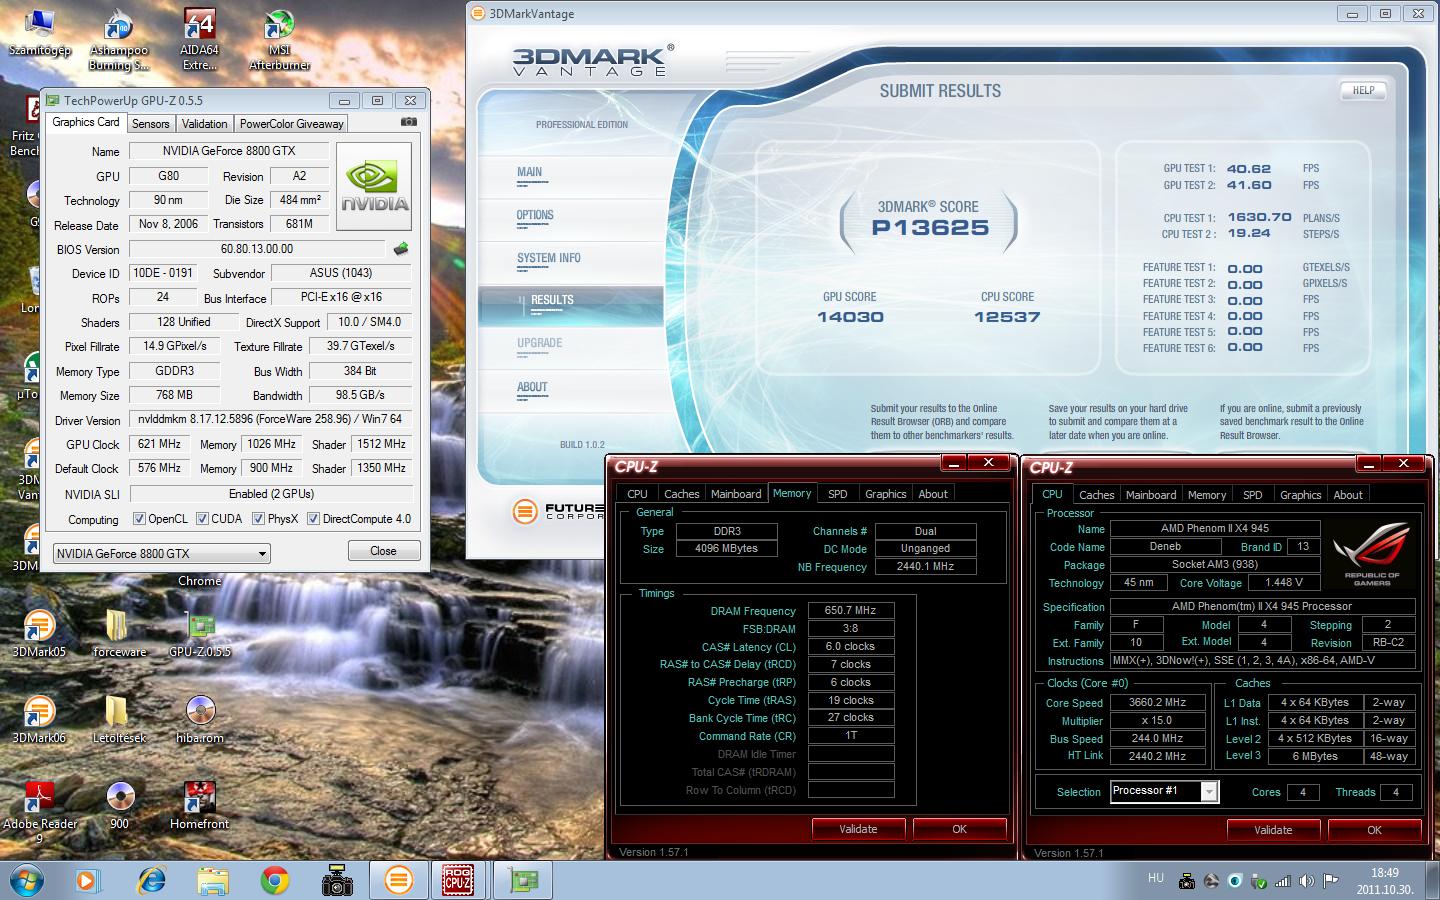
Task: Click the Windows Start orb
Action: [x=27, y=880]
